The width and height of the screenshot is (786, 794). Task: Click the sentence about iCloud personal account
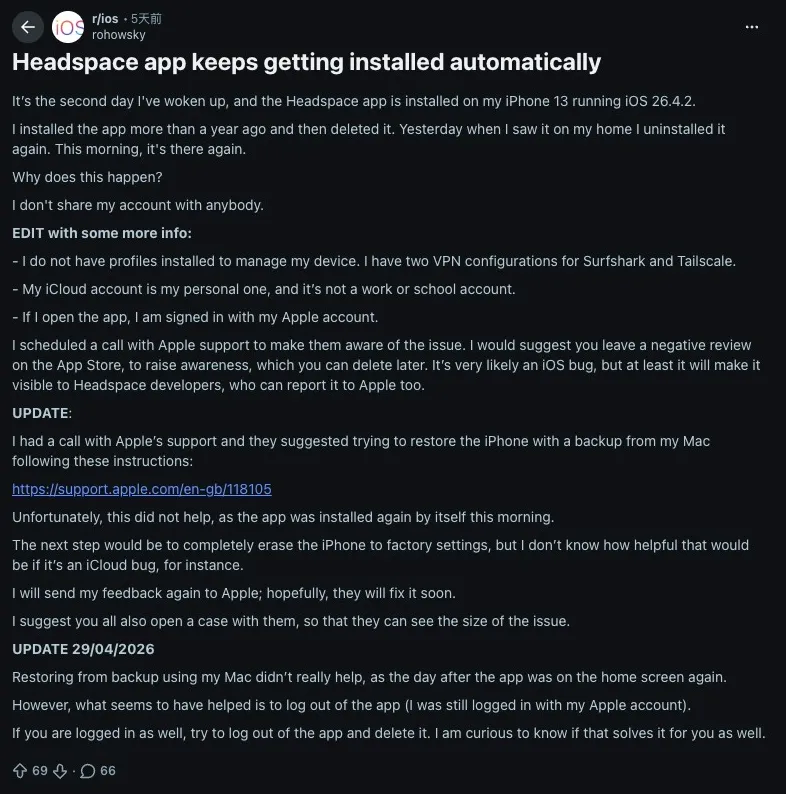point(264,289)
